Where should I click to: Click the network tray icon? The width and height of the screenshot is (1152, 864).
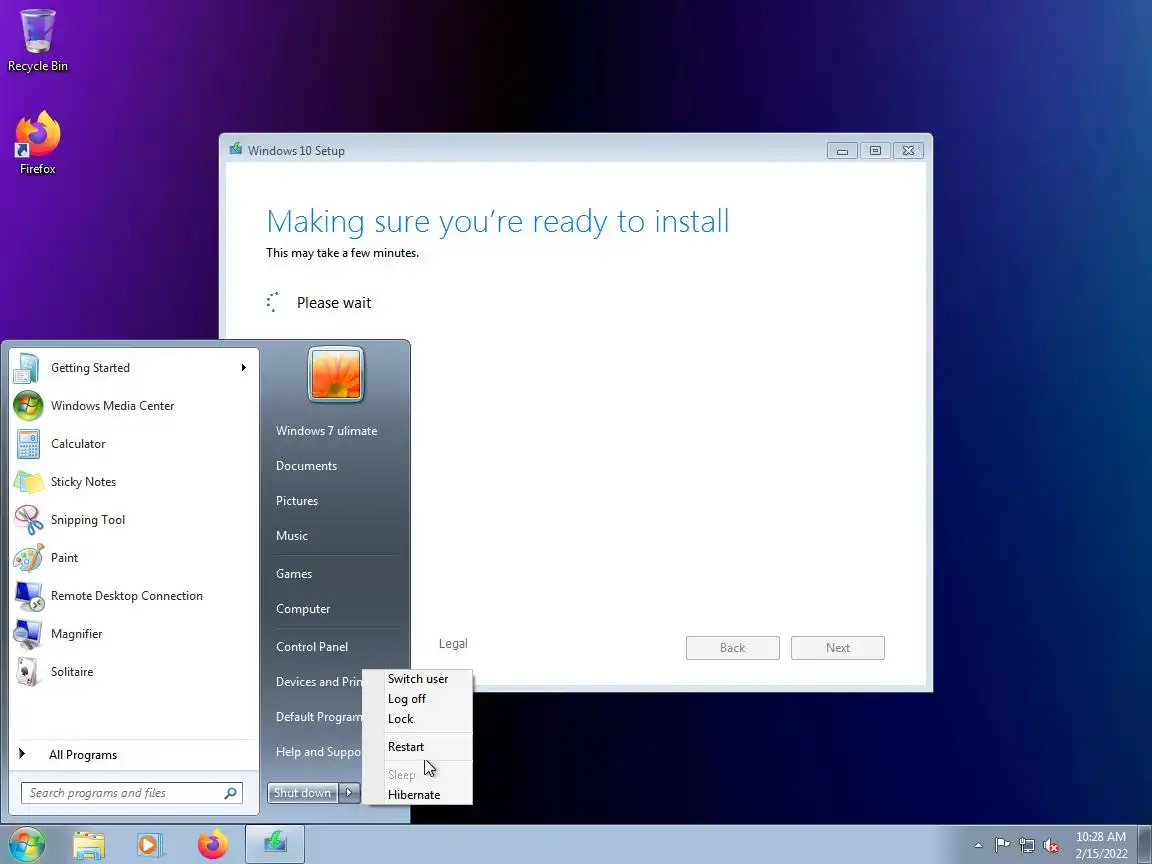tap(1027, 846)
